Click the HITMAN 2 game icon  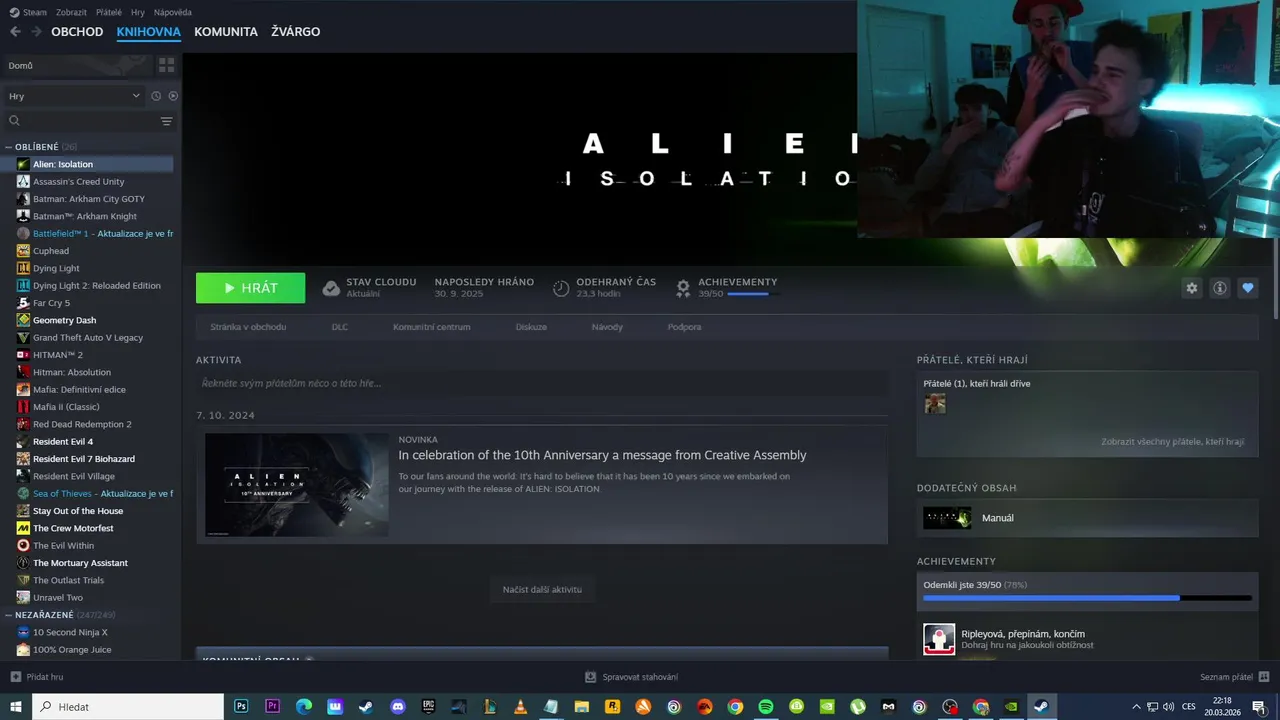(23, 355)
